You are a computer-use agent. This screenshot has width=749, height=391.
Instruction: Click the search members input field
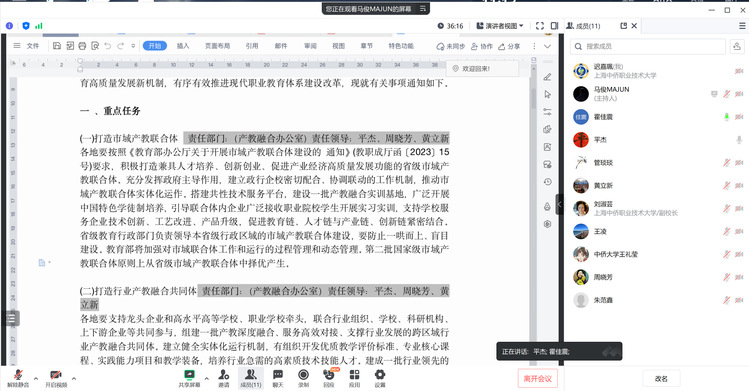(x=648, y=46)
